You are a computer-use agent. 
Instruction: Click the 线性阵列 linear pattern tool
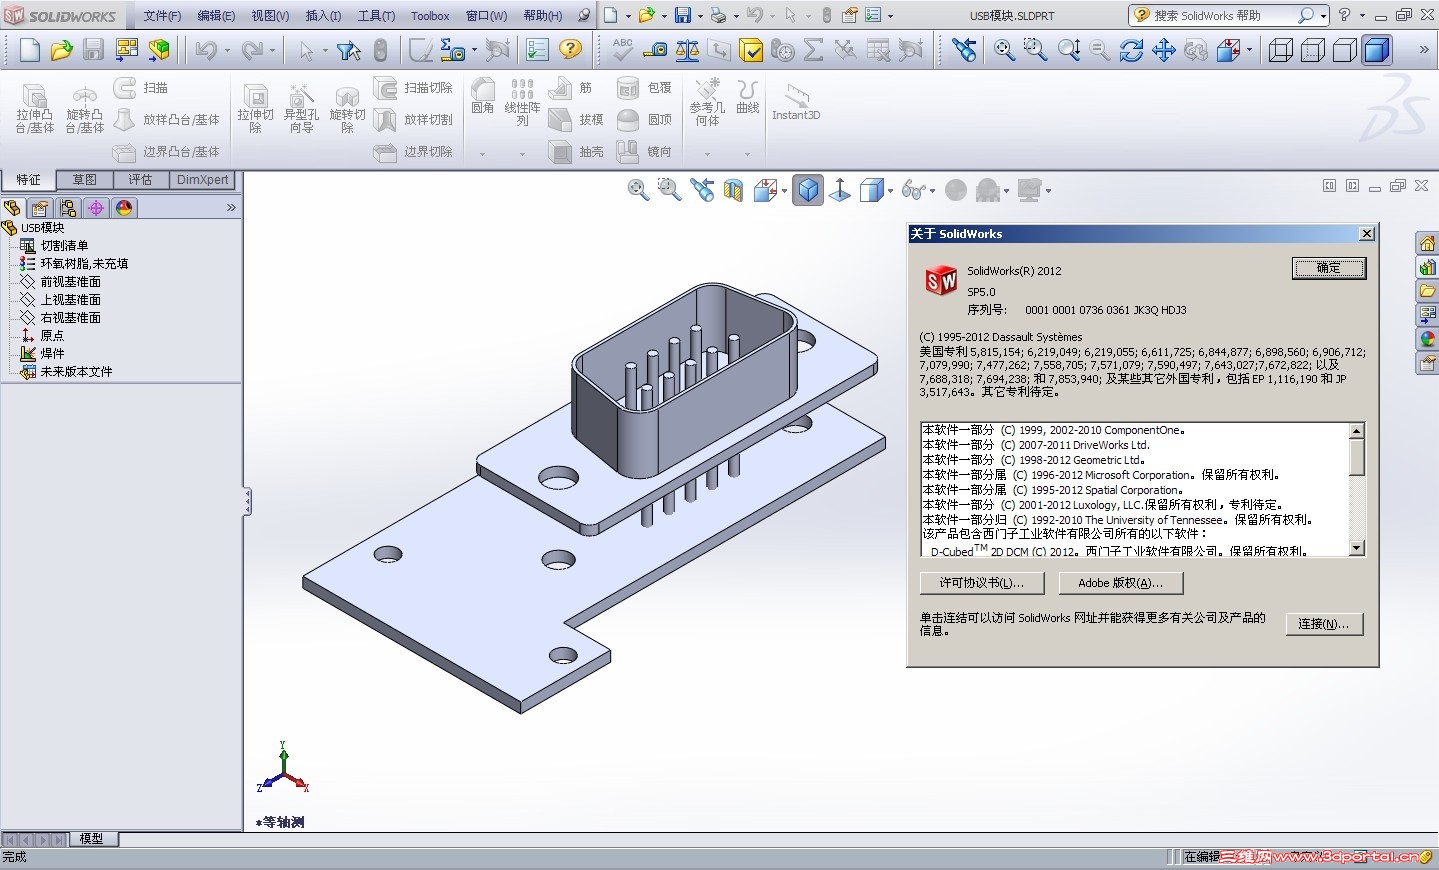522,103
